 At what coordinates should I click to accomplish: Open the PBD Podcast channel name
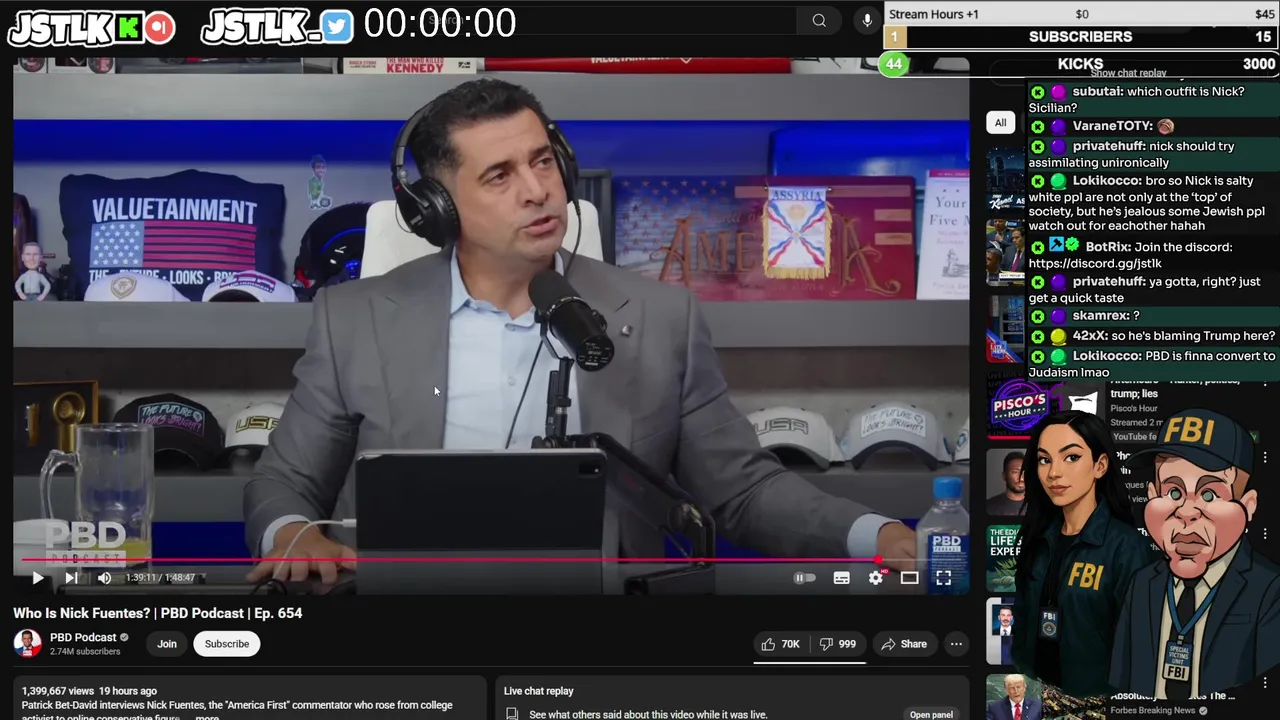(x=83, y=637)
